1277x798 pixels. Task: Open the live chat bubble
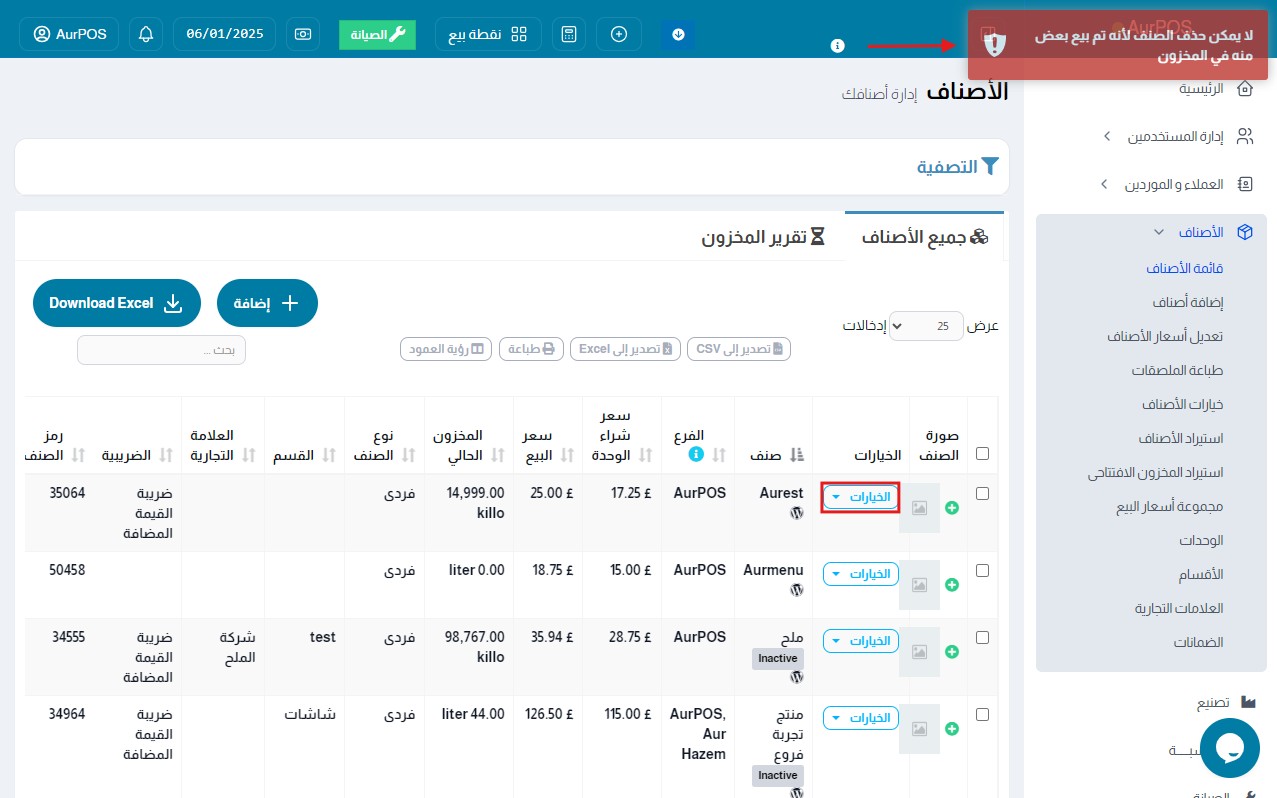(x=1229, y=748)
